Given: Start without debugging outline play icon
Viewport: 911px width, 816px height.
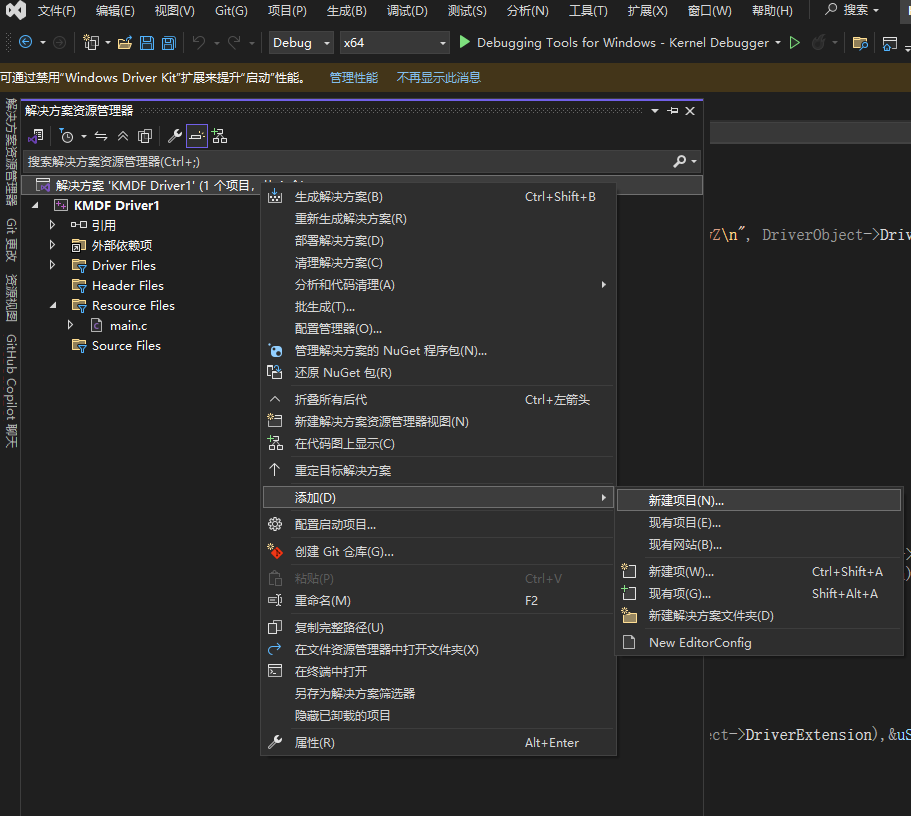Looking at the screenshot, I should (795, 42).
